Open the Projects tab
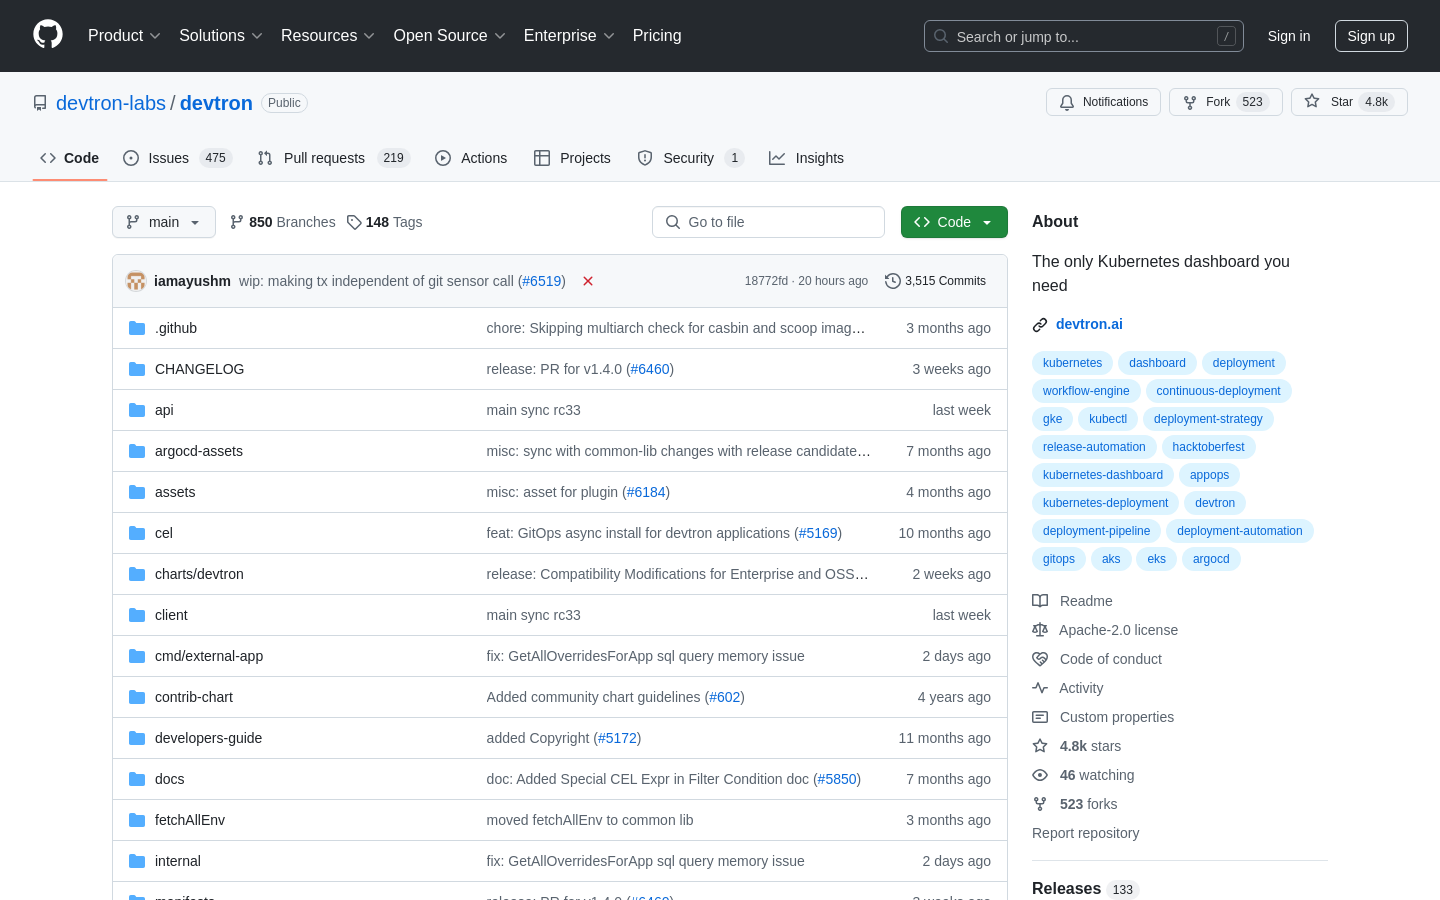1440x900 pixels. 572,158
